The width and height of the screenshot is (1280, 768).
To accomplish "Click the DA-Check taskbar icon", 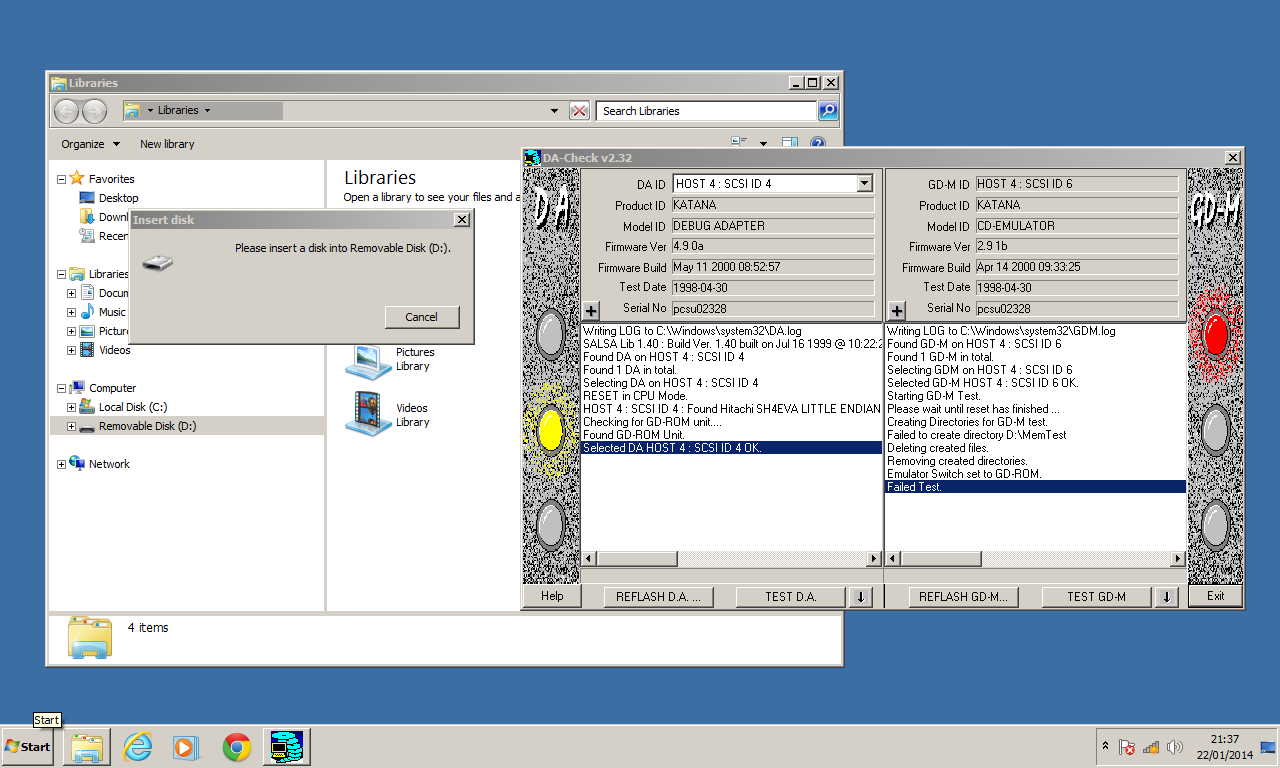I will coord(287,747).
